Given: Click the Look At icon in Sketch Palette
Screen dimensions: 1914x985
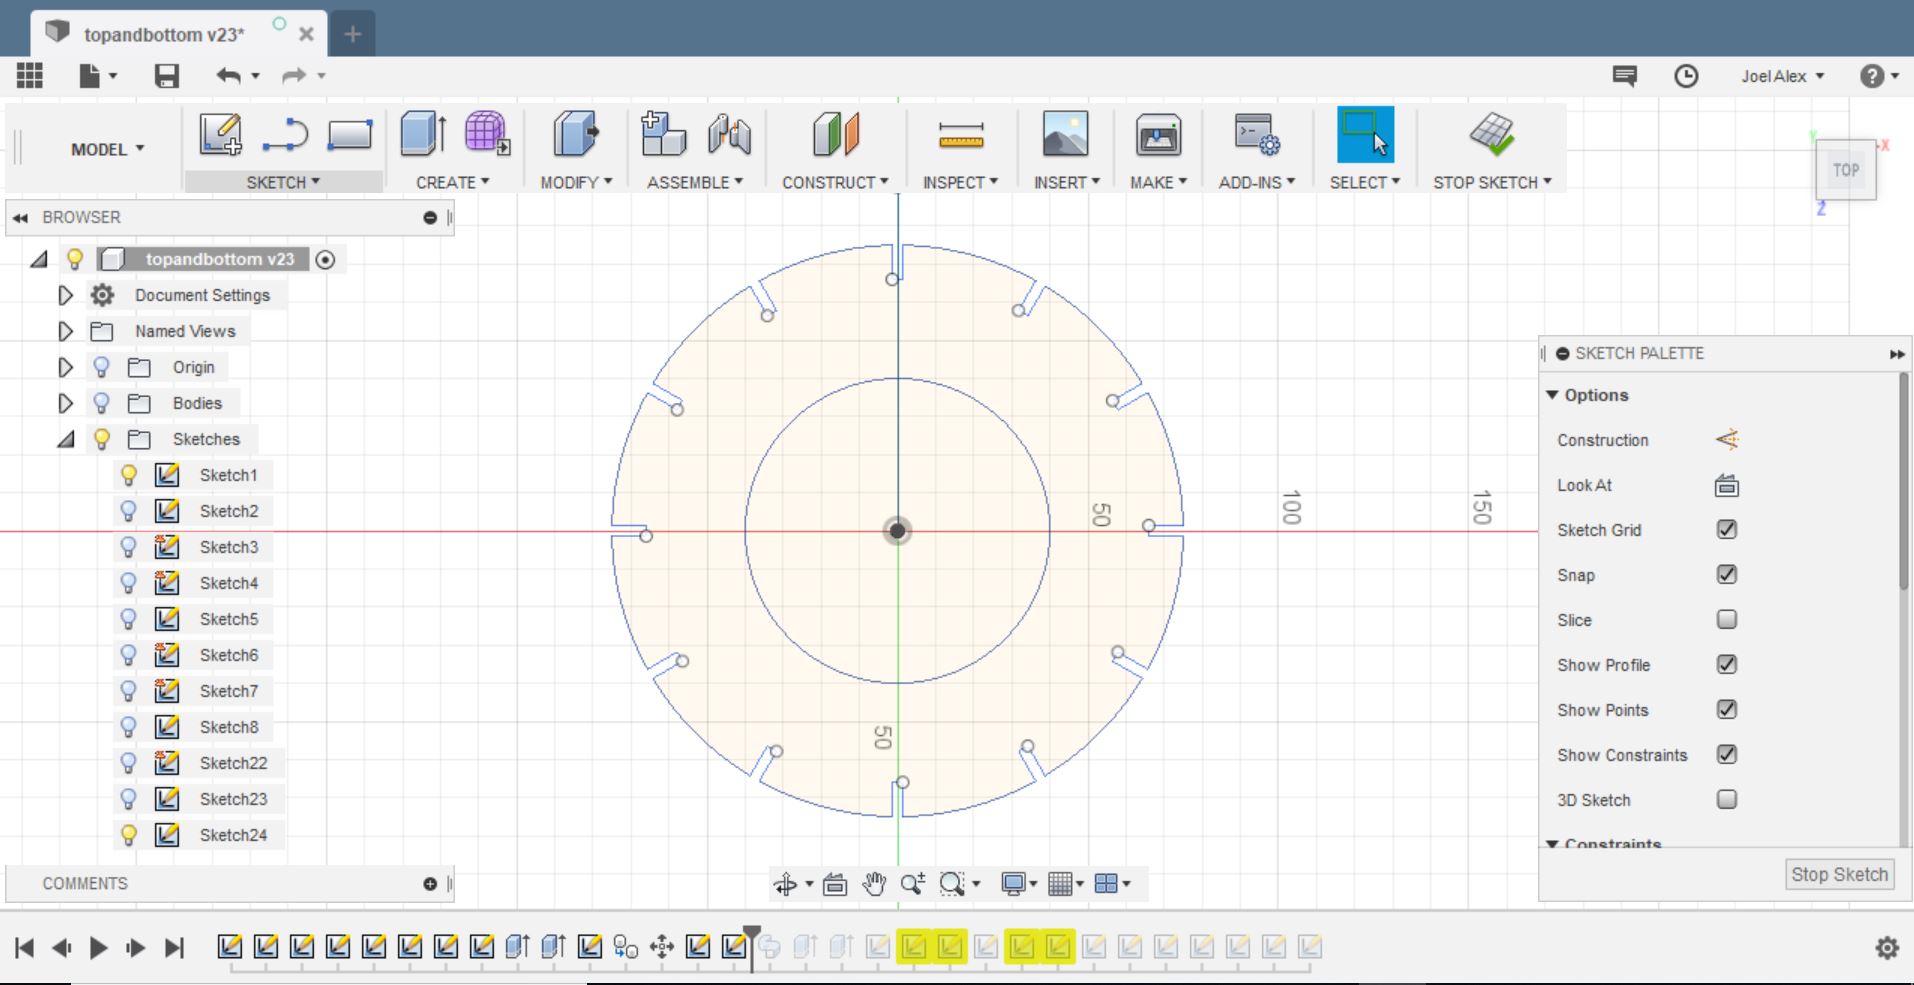Looking at the screenshot, I should pyautogui.click(x=1727, y=486).
